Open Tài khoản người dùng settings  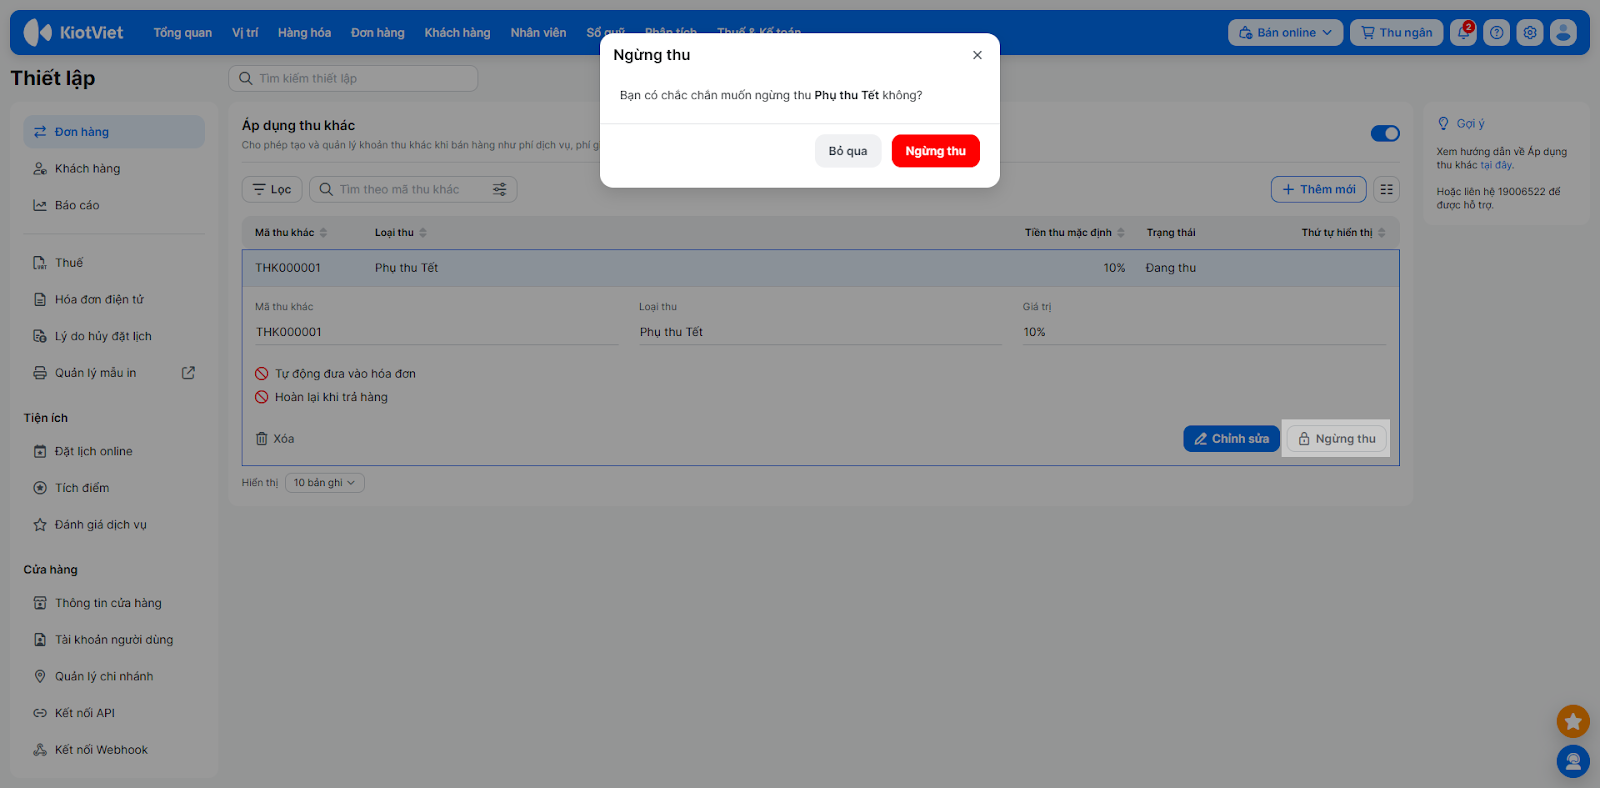tap(114, 640)
